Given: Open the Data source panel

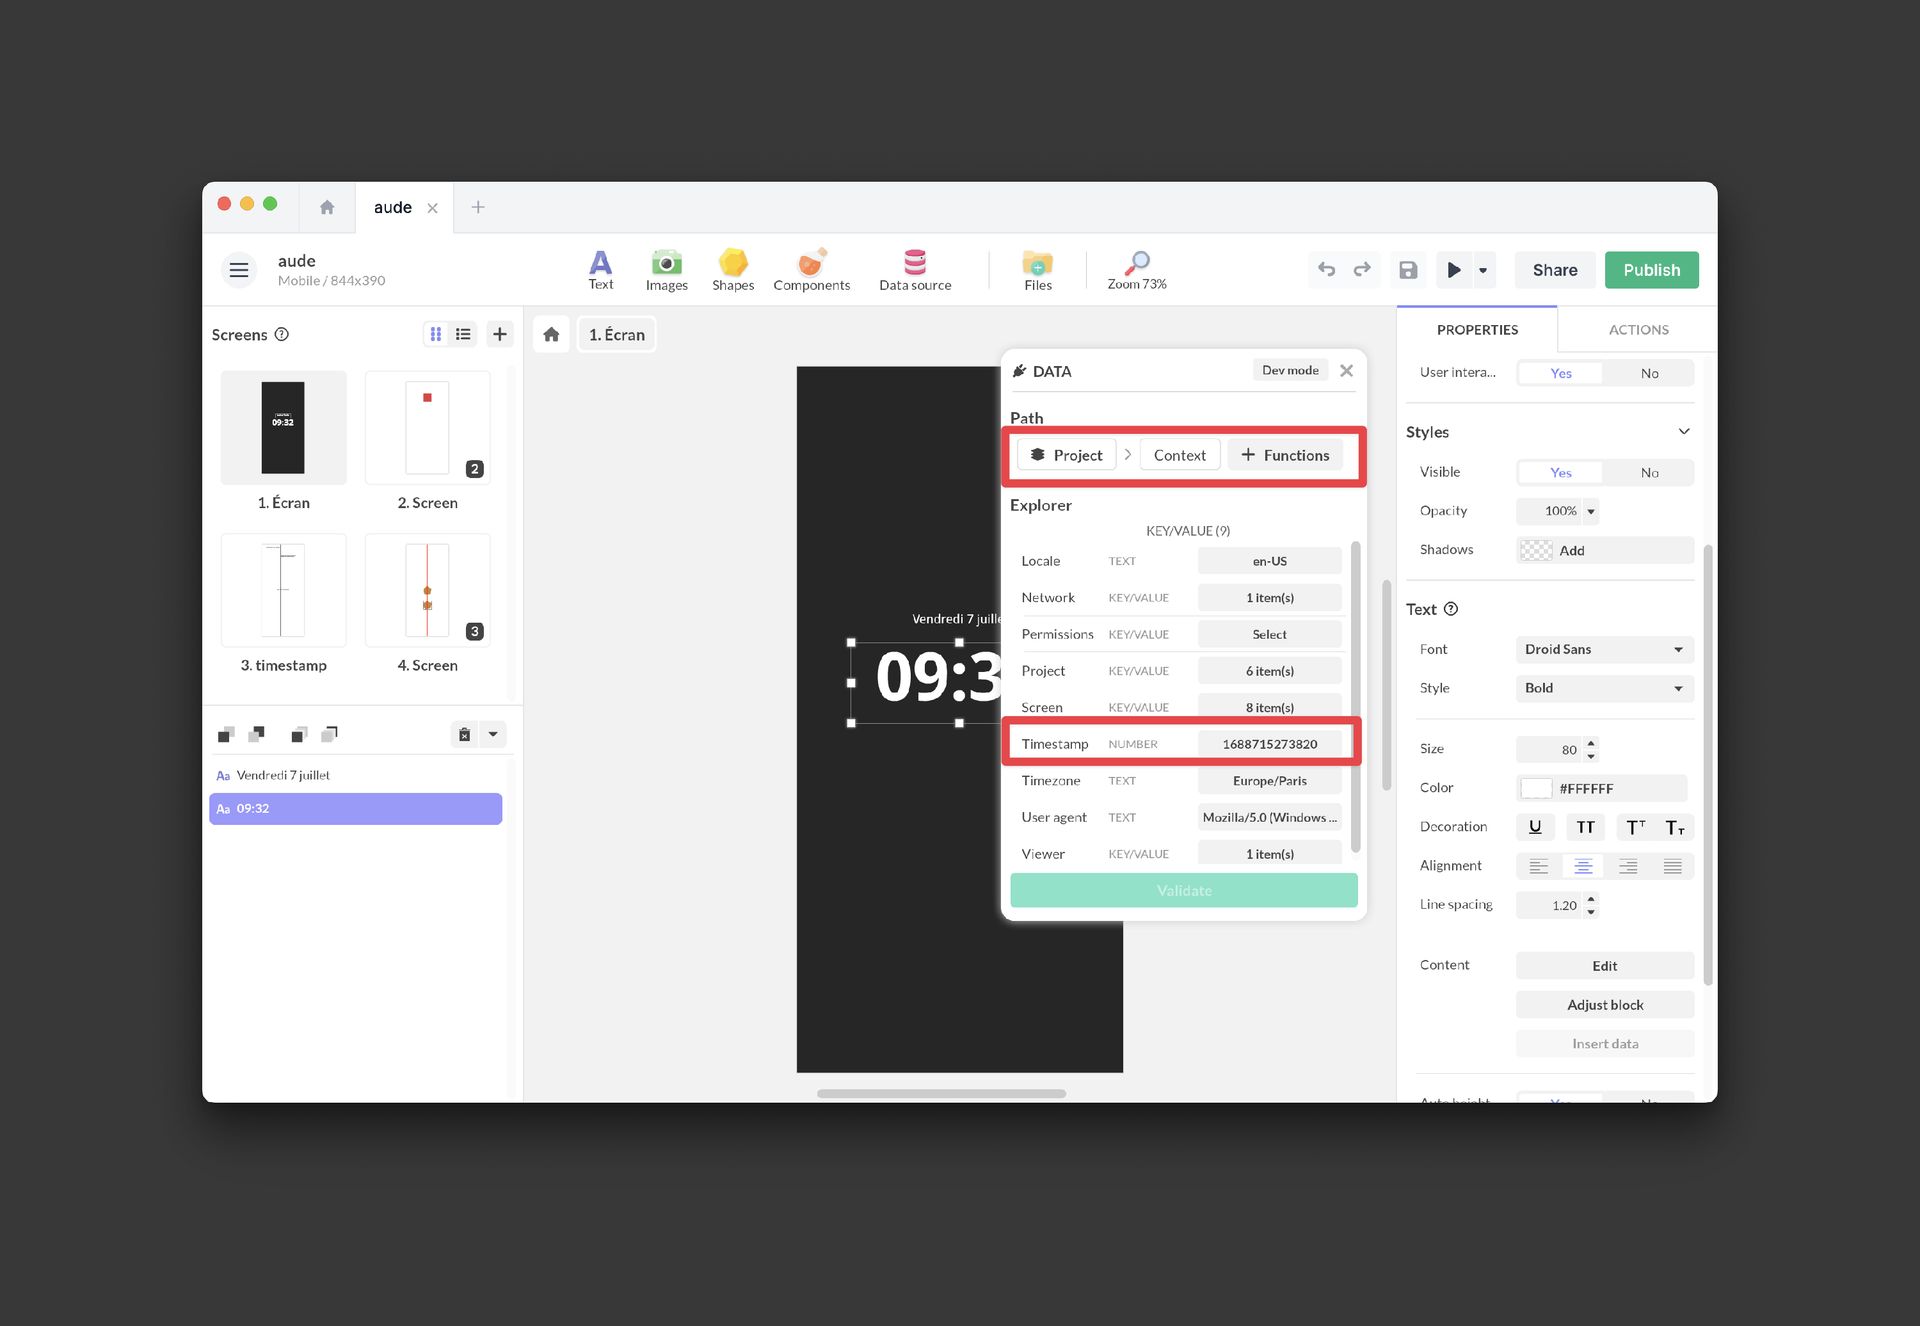Looking at the screenshot, I should [x=914, y=268].
